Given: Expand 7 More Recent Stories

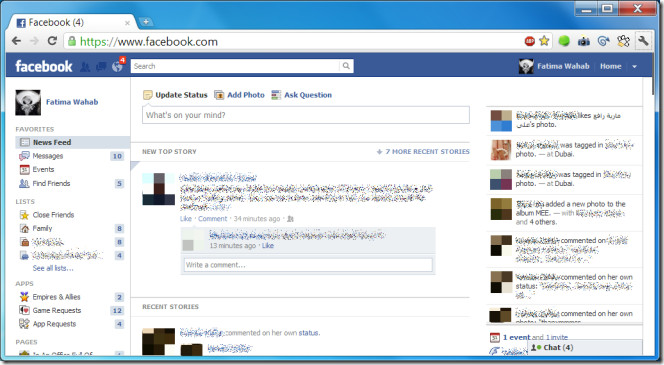Looking at the screenshot, I should coord(423,152).
